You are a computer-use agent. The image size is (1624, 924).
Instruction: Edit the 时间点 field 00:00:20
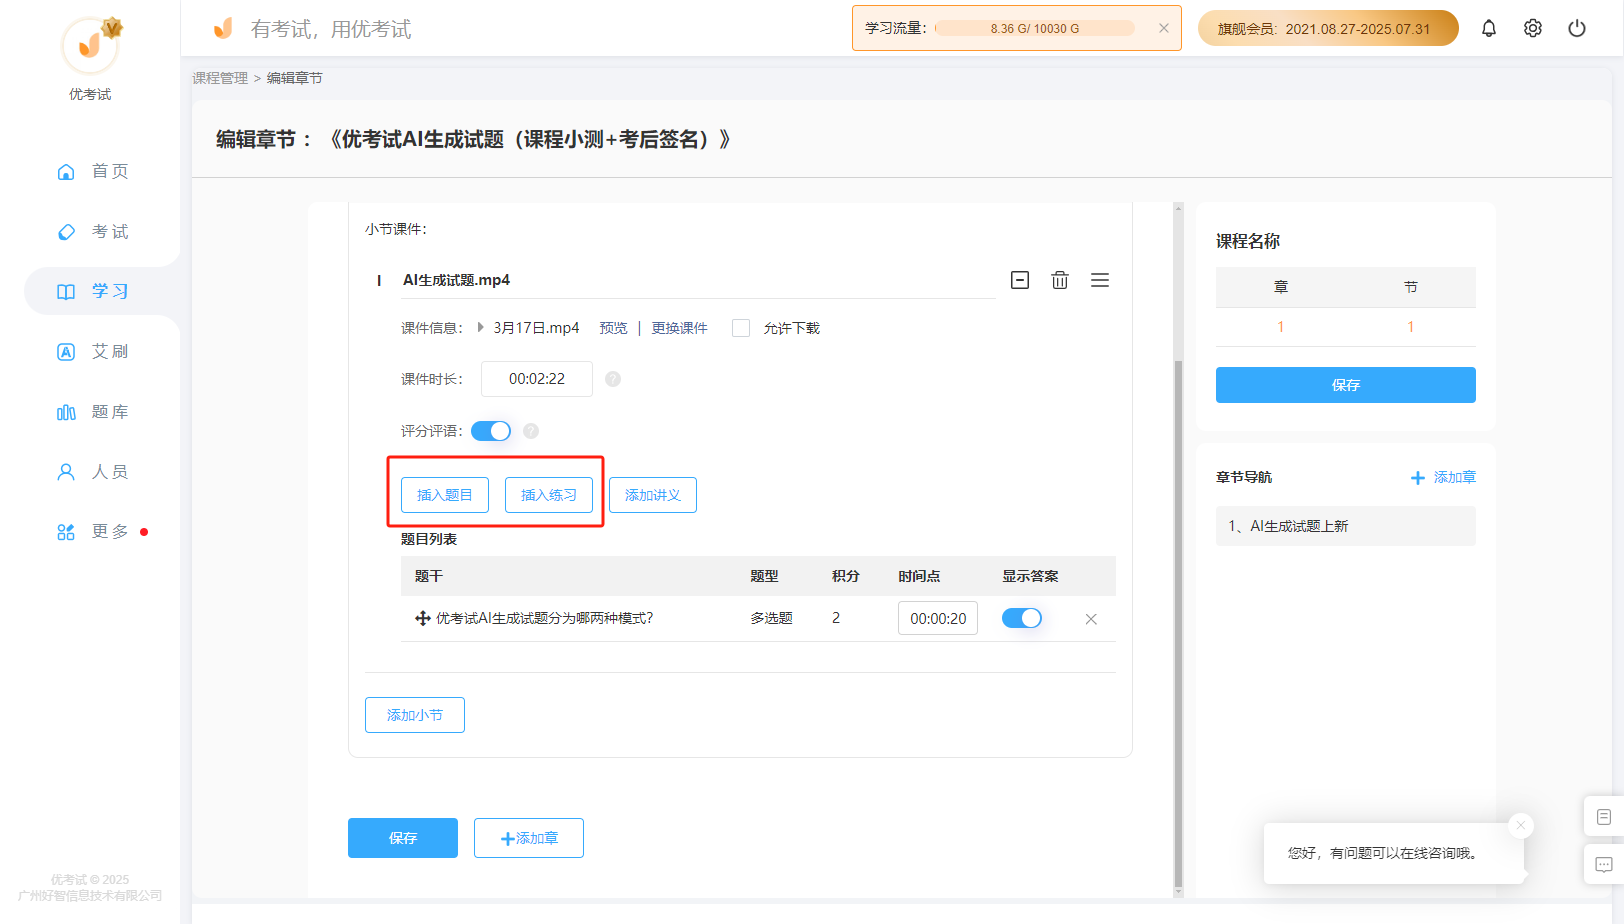click(938, 618)
